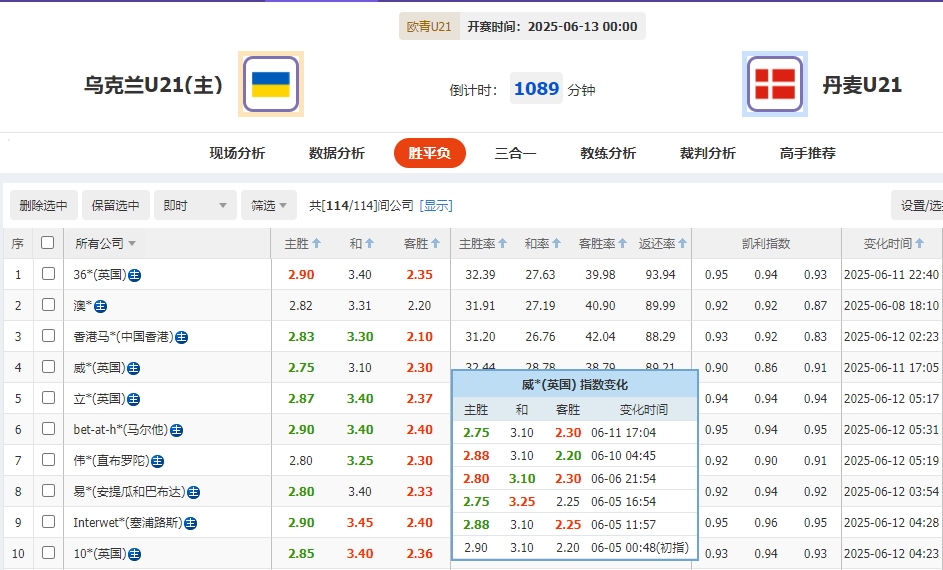Click sort arrow next to 和率 header

pyautogui.click(x=557, y=243)
